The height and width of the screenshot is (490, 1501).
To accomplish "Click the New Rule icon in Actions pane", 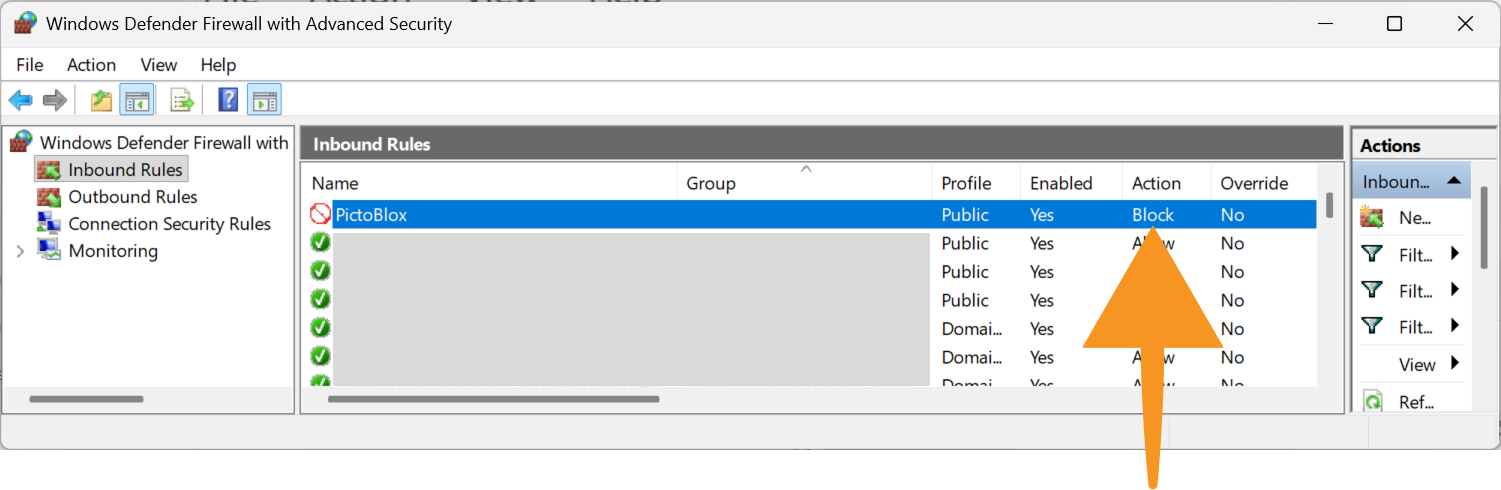I will [x=1372, y=217].
